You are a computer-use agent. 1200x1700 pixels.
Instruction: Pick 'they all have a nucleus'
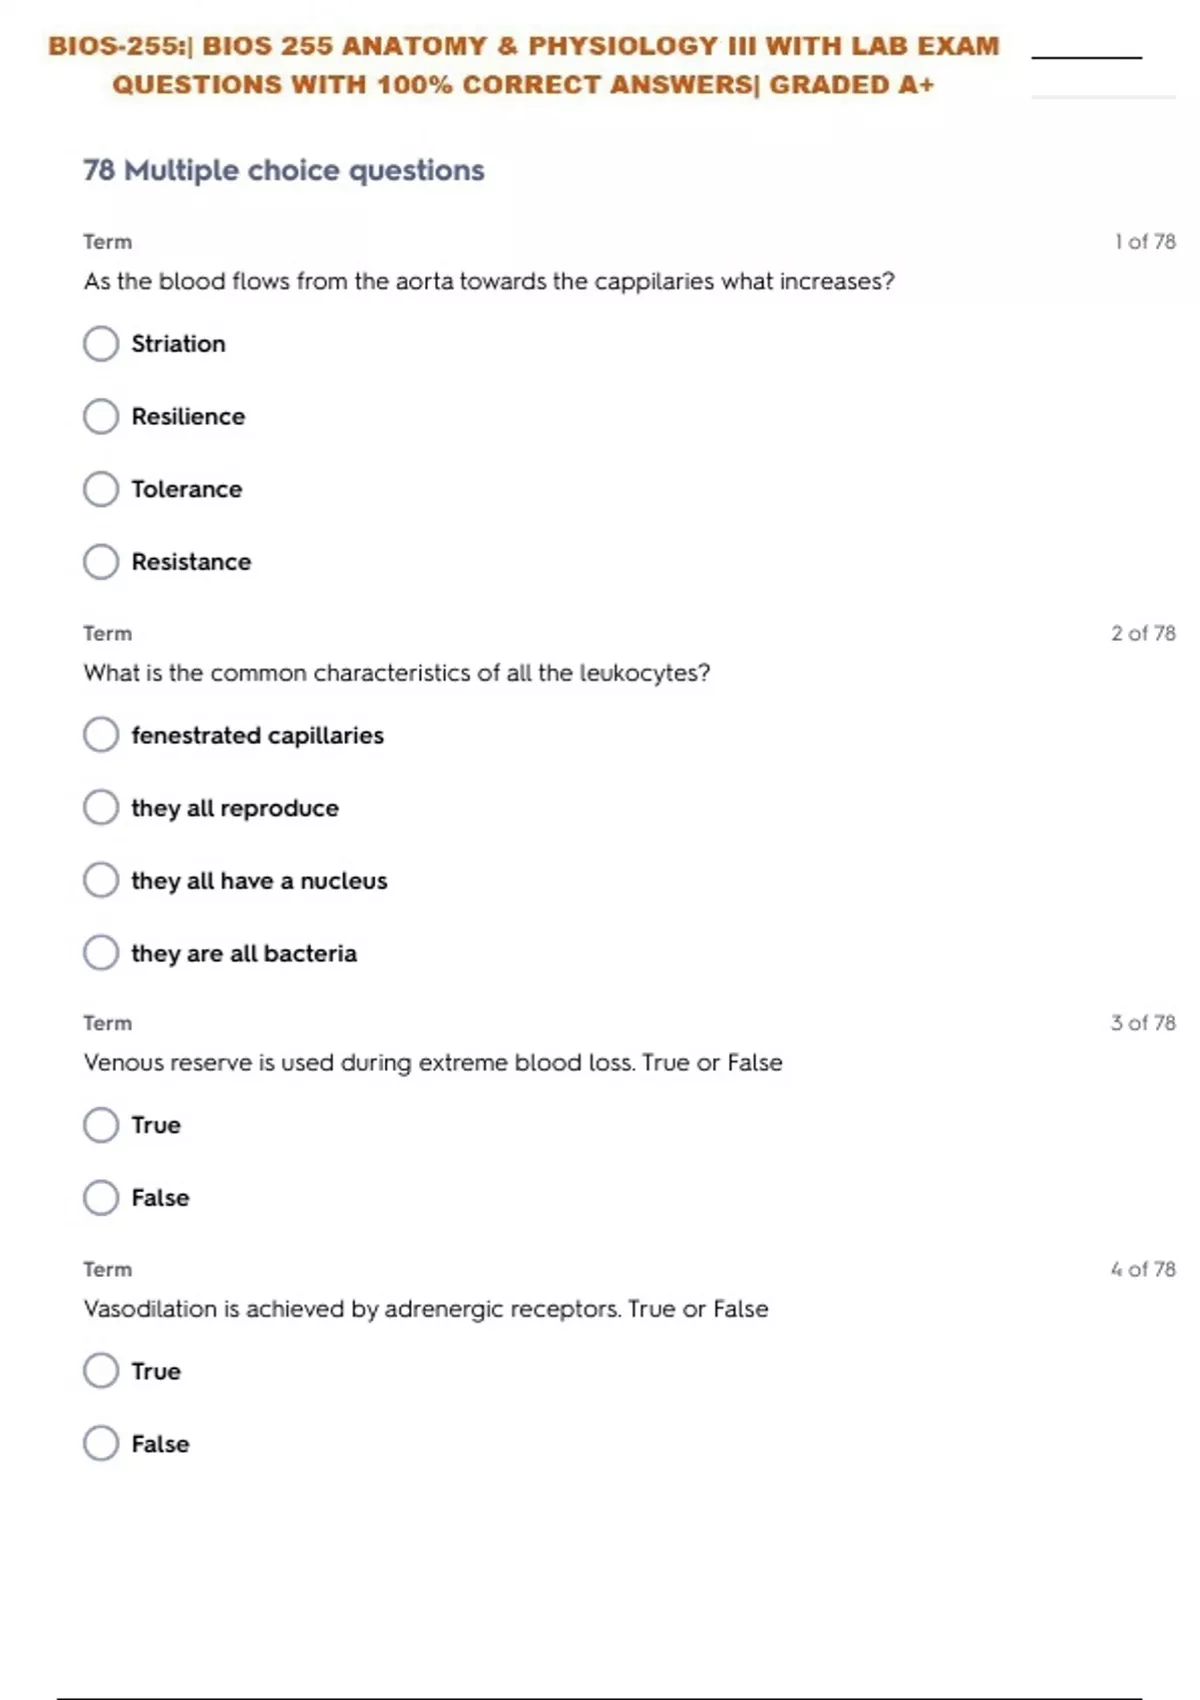coord(101,881)
